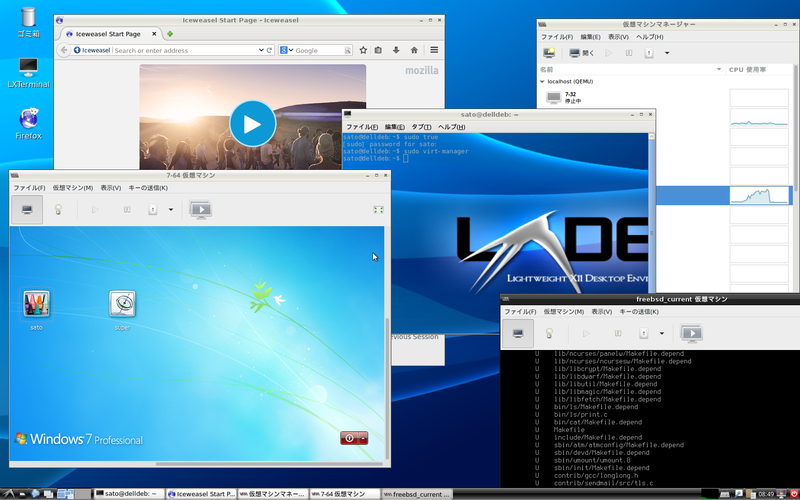Toggle fullscreen in the 7-64 window
The width and height of the screenshot is (800, 500).
pos(378,210)
